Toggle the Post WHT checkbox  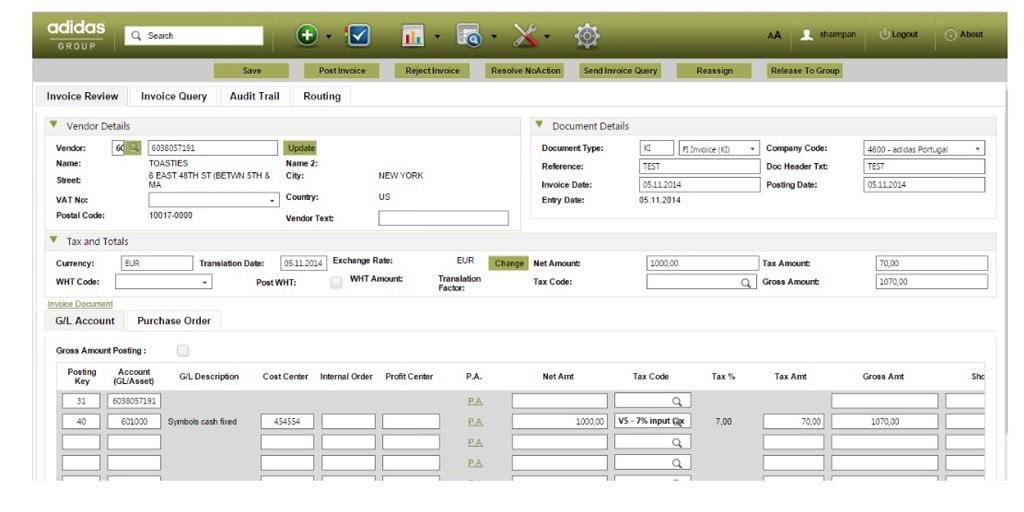point(336,283)
